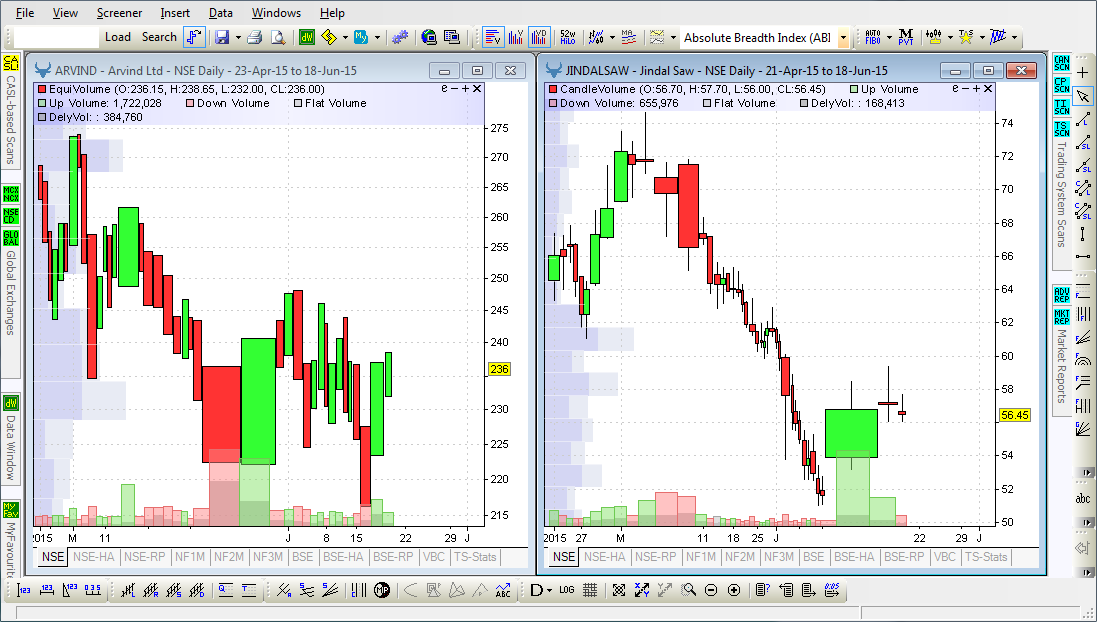This screenshot has width=1097, height=622.
Task: Click the NSE CD exchange icon
Action: click(10, 215)
